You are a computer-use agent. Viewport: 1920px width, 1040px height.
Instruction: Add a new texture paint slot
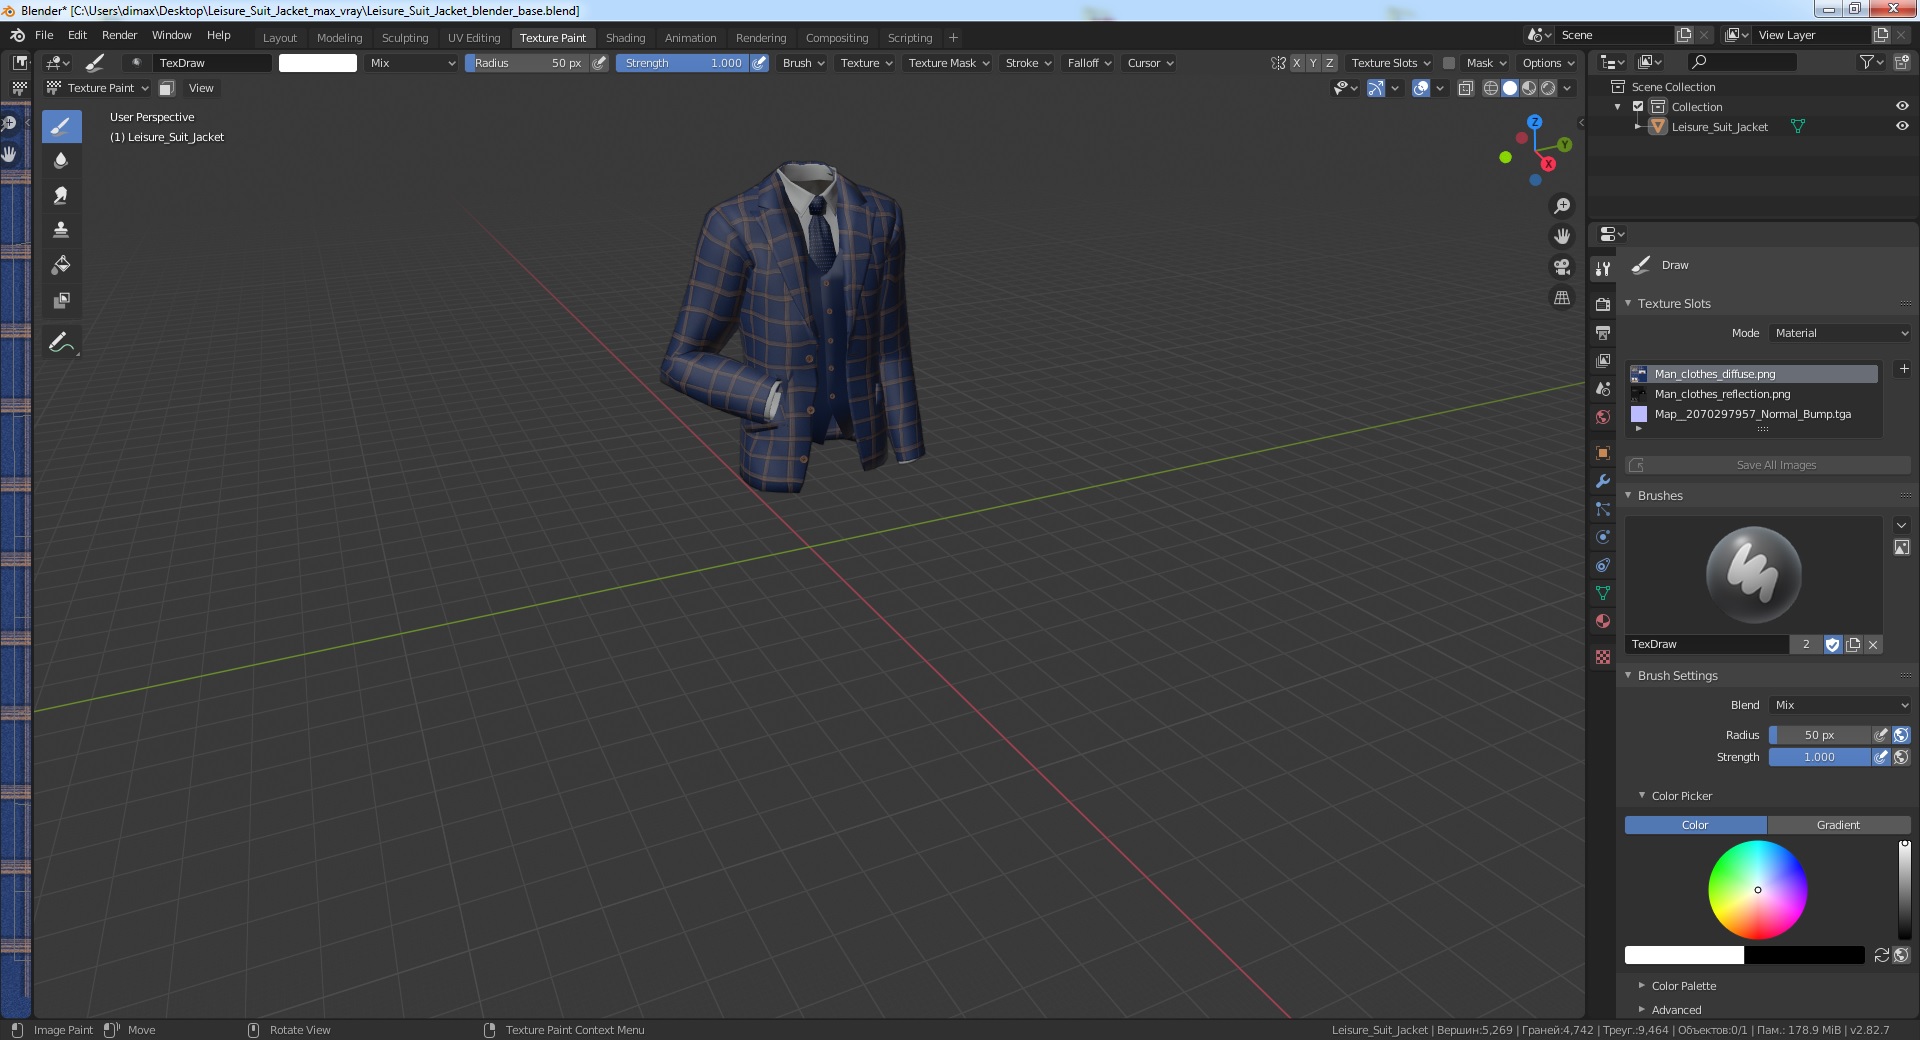(1903, 369)
